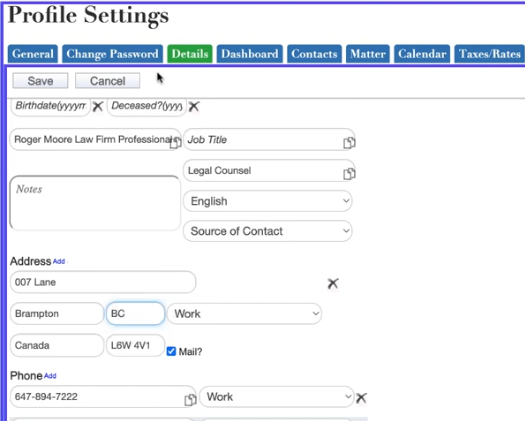525x421 pixels.
Task: Delete the Work phone entry X
Action: click(x=361, y=398)
